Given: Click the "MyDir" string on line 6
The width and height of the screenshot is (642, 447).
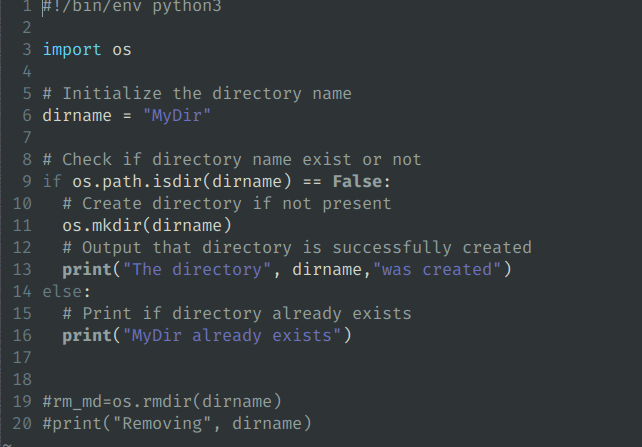Looking at the screenshot, I should [x=177, y=115].
